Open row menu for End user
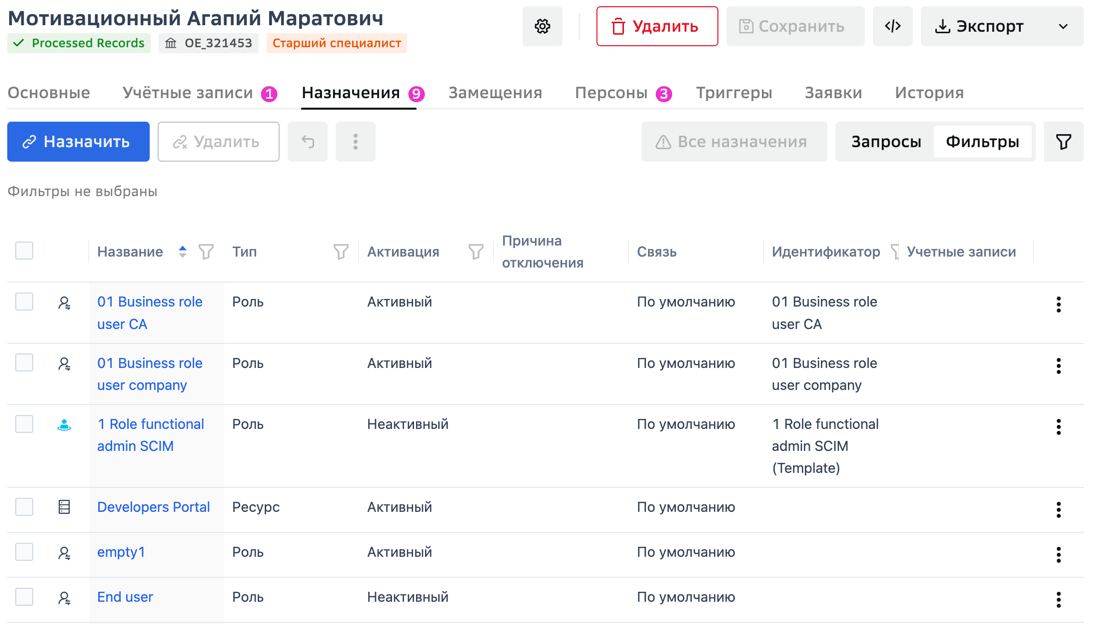The width and height of the screenshot is (1096, 624). pyautogui.click(x=1058, y=600)
